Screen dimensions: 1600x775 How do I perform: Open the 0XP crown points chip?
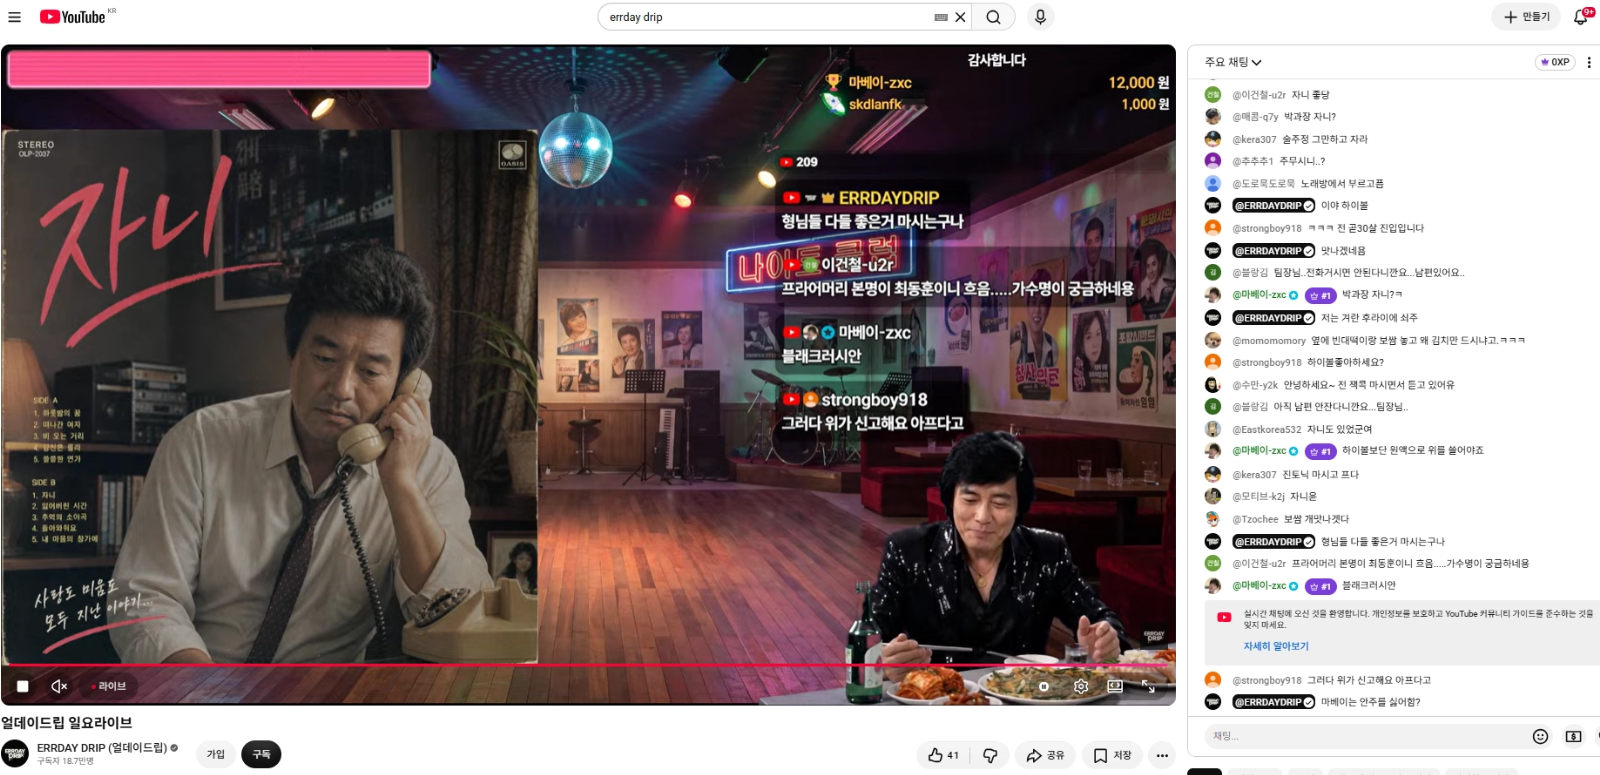[1555, 62]
